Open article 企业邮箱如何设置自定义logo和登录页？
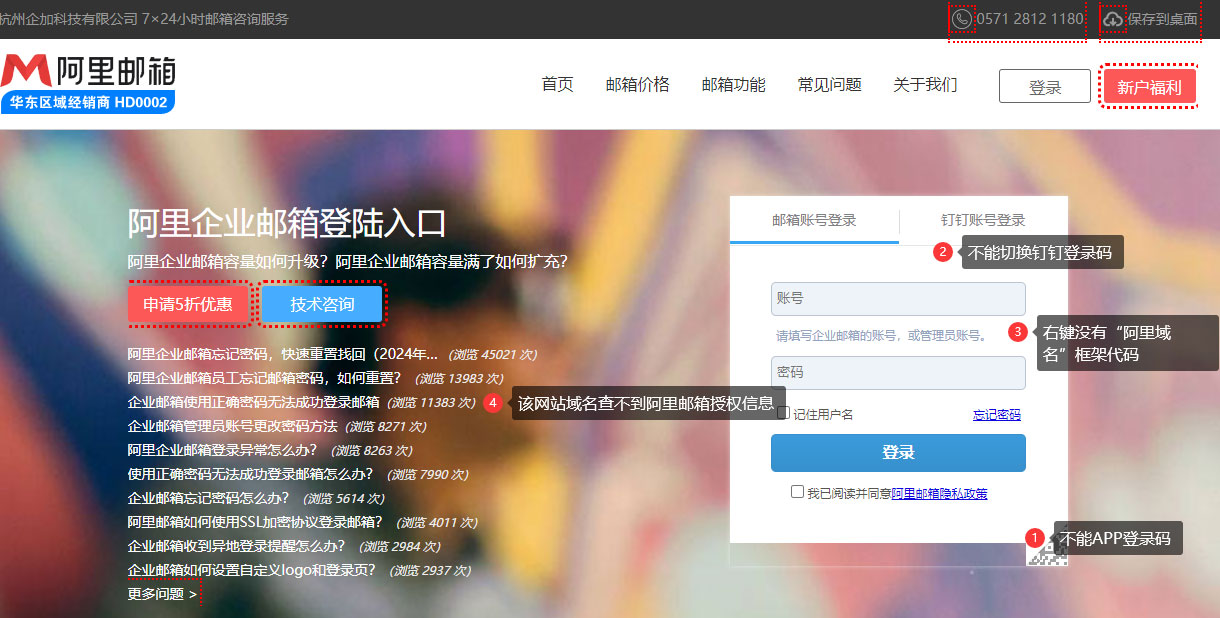 (252, 570)
